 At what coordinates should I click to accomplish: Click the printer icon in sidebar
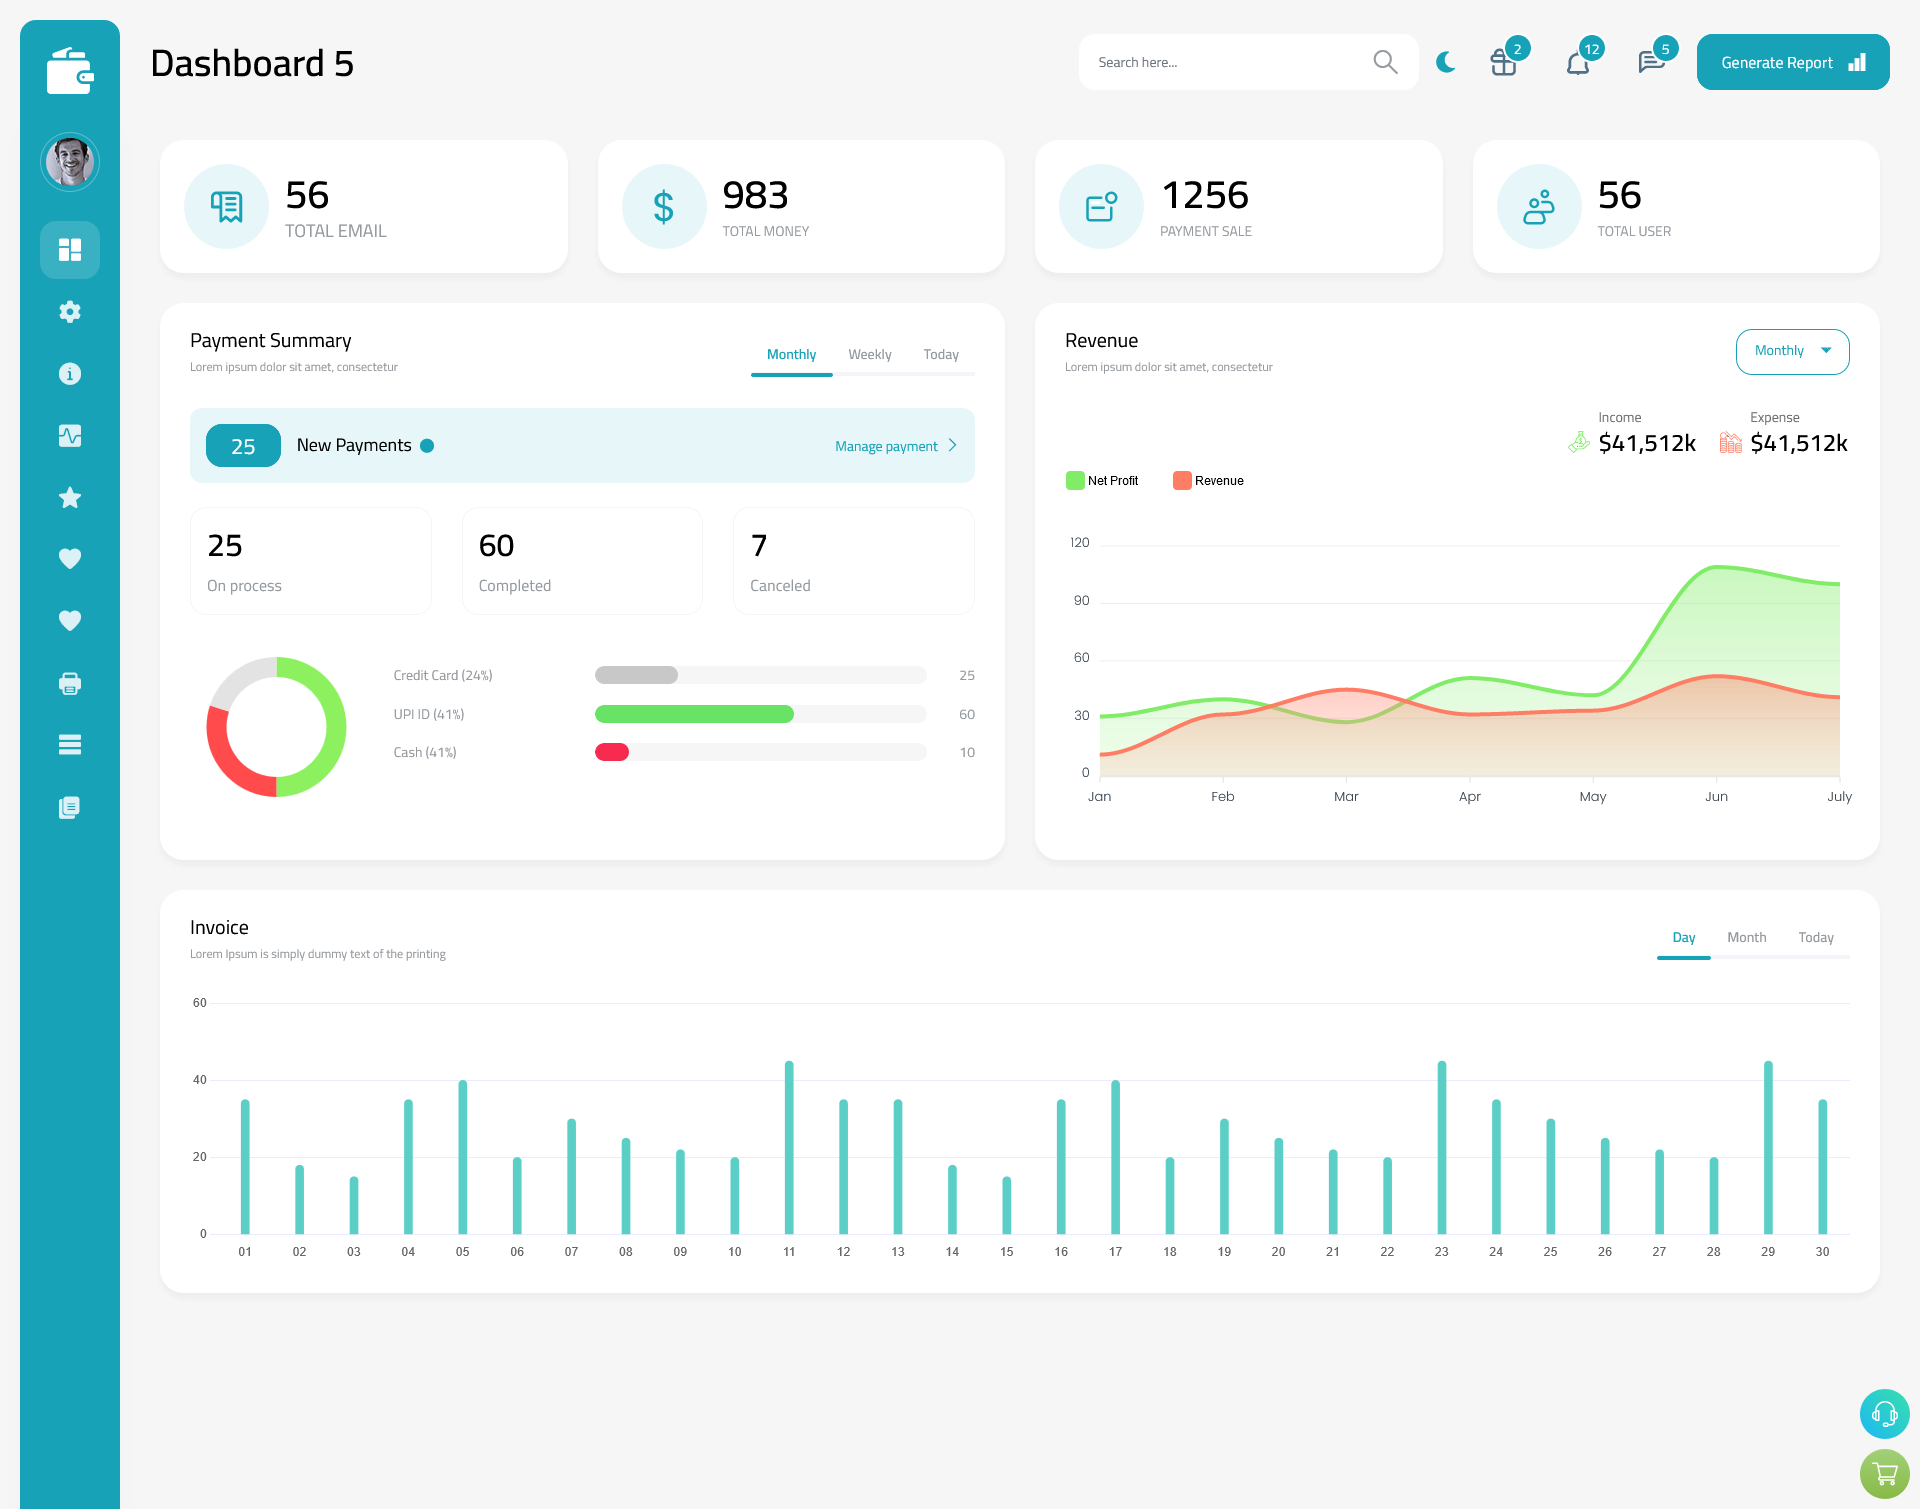70,681
